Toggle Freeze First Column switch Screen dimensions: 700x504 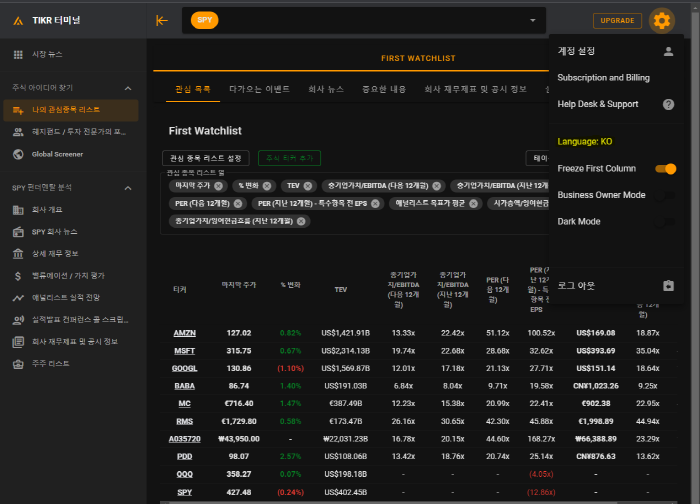[666, 169]
